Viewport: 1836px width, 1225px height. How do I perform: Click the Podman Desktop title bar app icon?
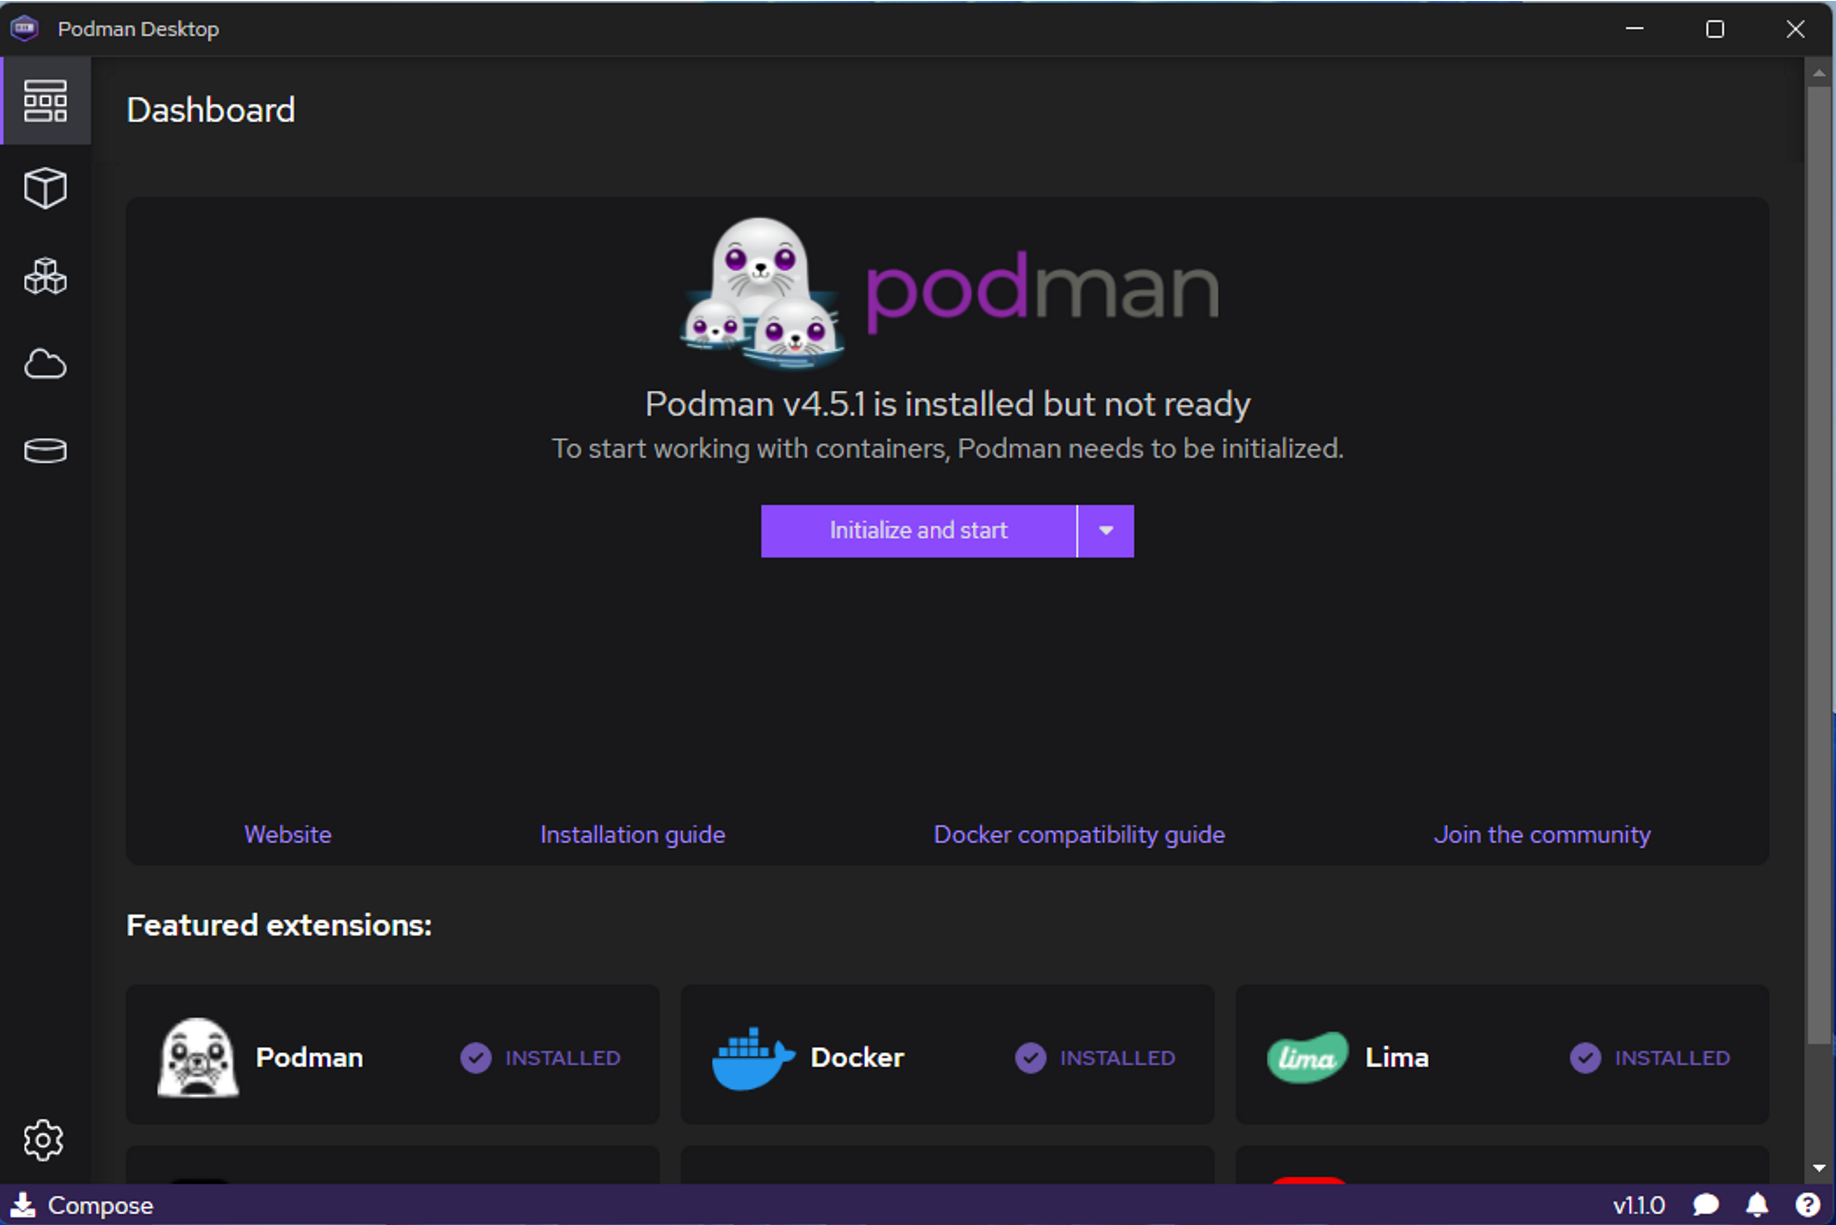[24, 28]
